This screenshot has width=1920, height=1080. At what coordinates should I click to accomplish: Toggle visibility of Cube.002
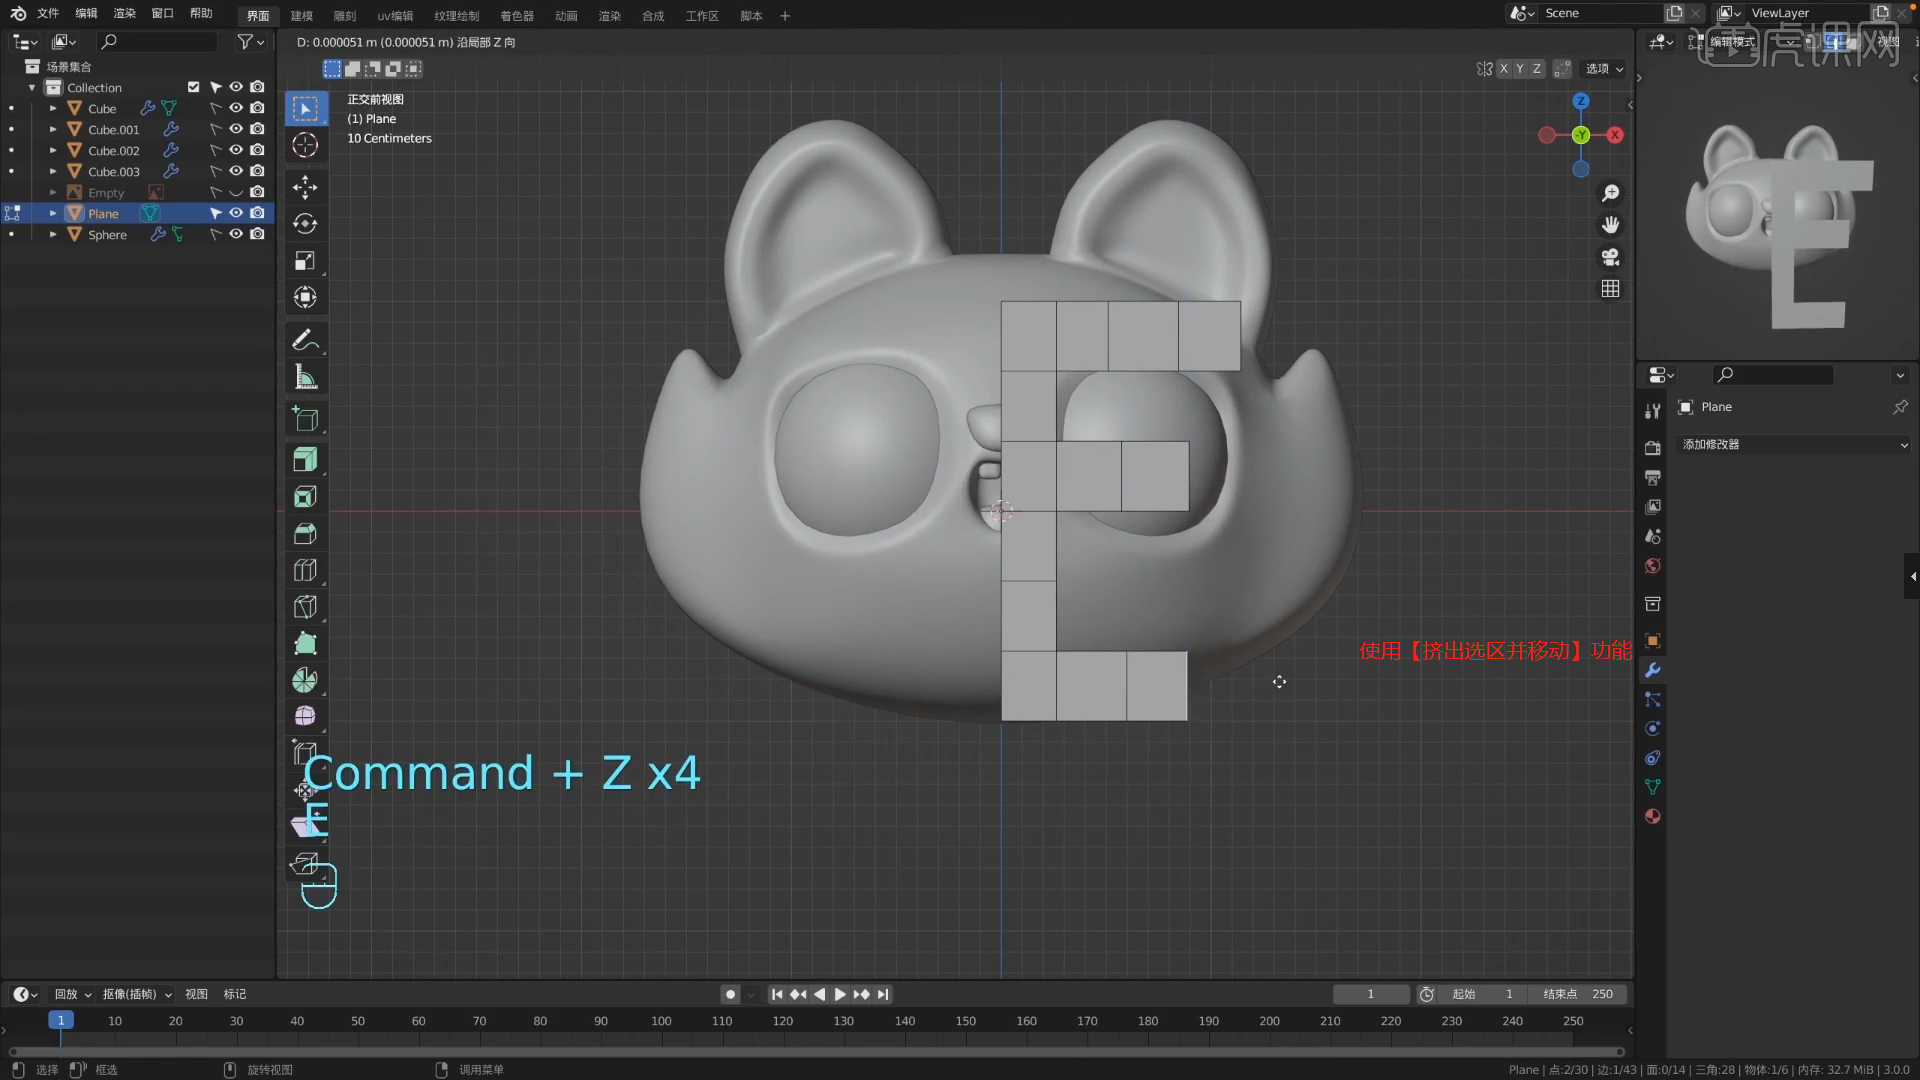pyautogui.click(x=236, y=150)
